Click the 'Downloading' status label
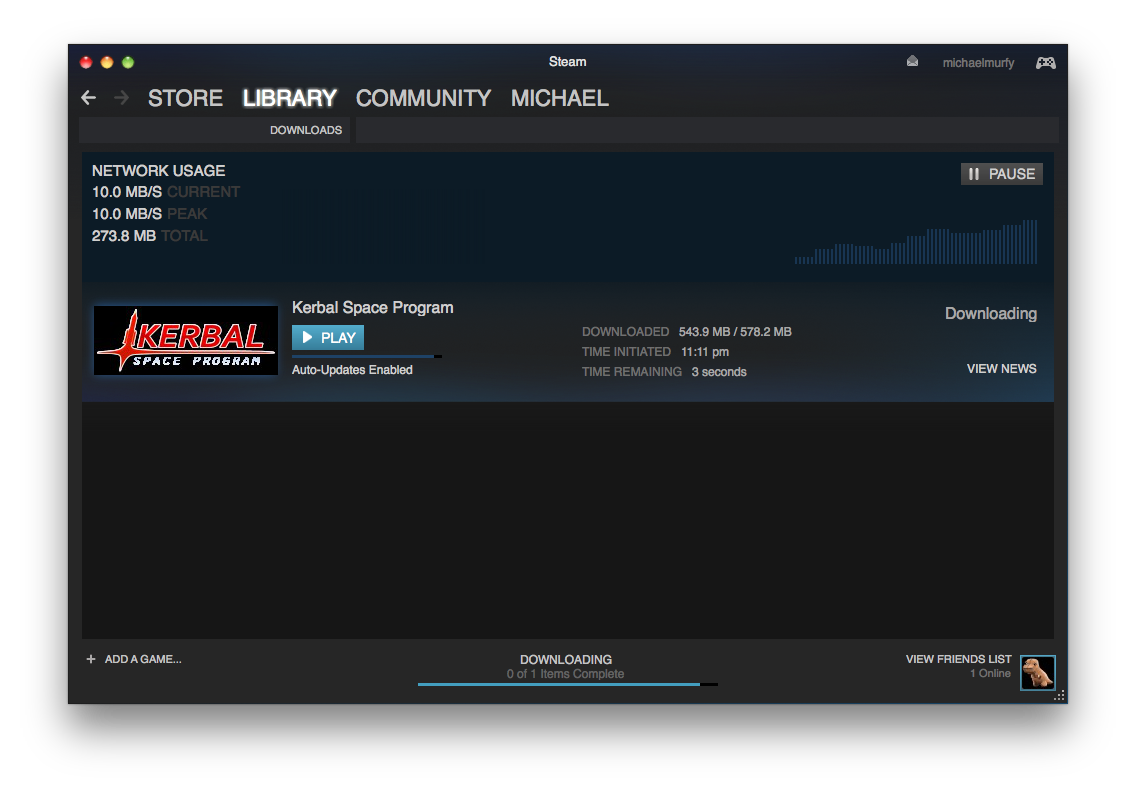Image resolution: width=1136 pixels, height=796 pixels. click(x=990, y=314)
